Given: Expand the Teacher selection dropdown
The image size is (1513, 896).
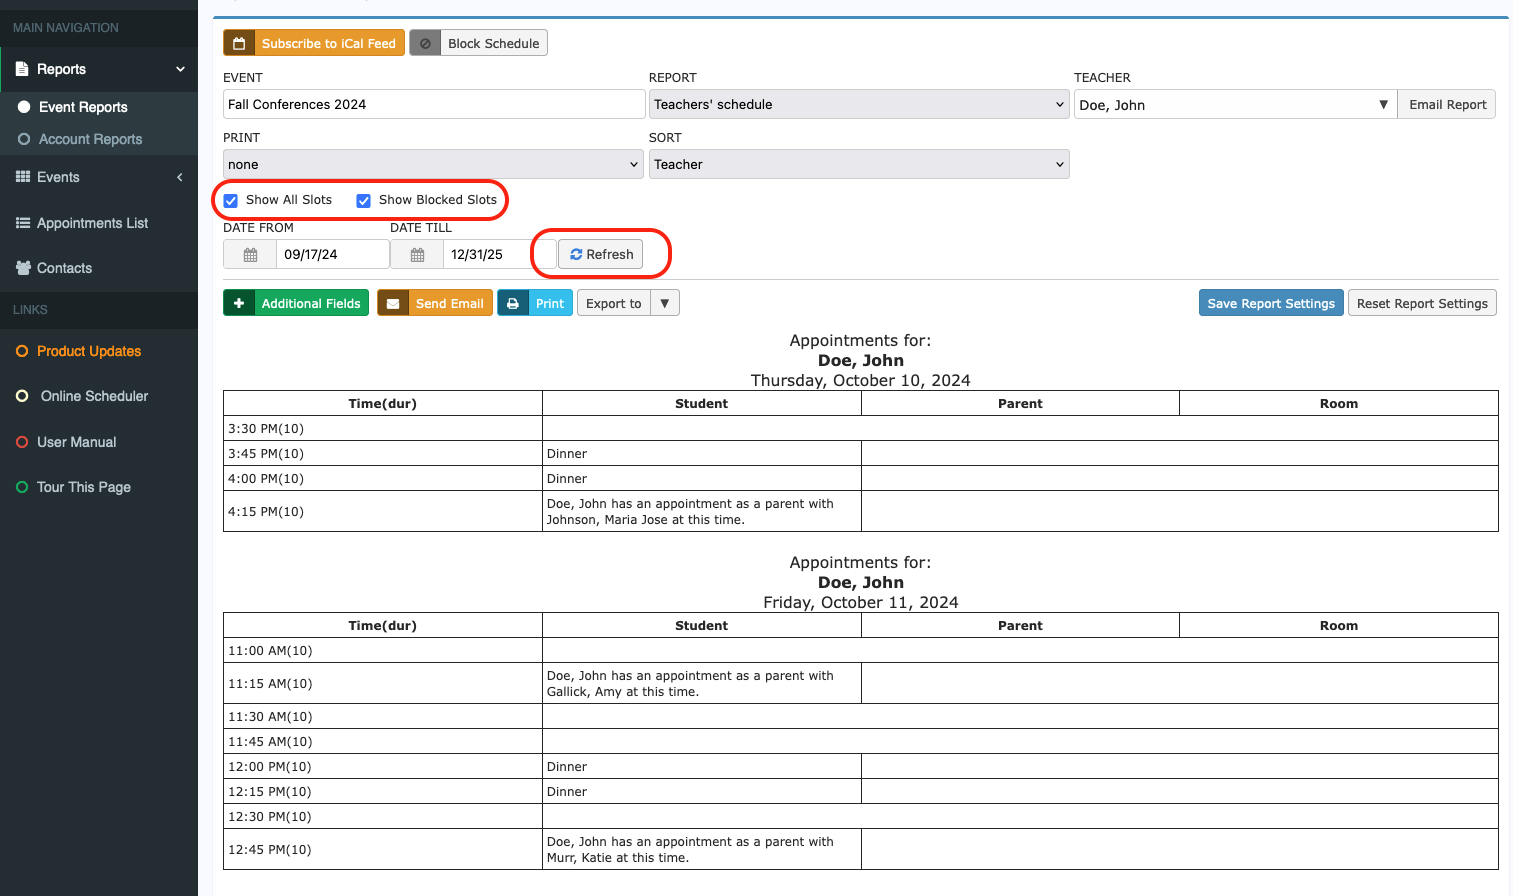Looking at the screenshot, I should click(x=1234, y=104).
